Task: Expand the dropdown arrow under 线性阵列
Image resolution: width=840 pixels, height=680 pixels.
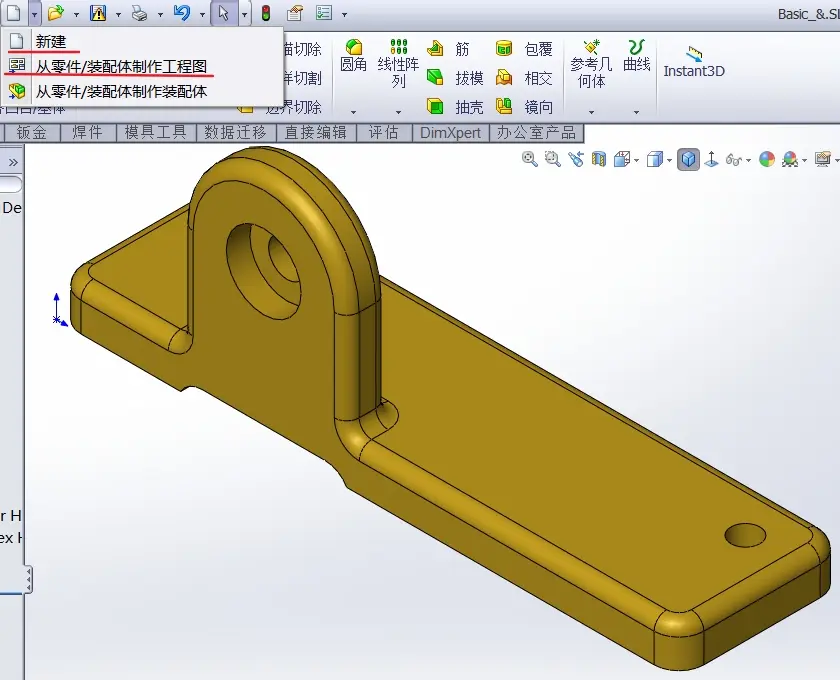Action: [x=398, y=112]
